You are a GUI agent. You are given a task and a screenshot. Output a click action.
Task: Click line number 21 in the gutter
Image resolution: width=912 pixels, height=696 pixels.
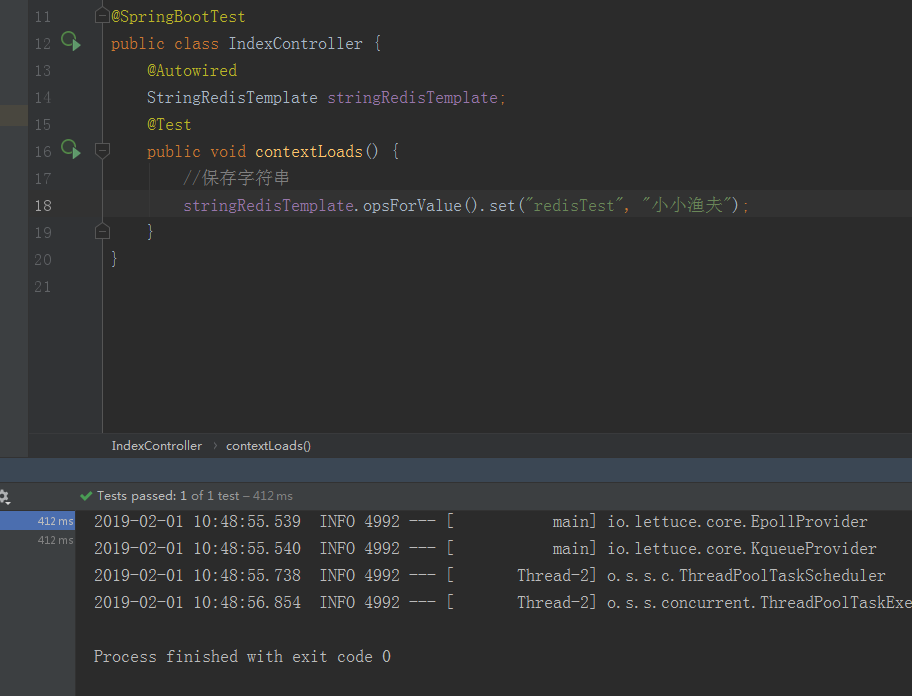pos(42,287)
